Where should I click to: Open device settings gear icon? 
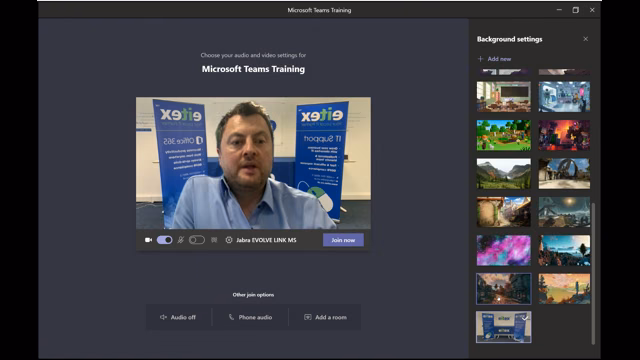coord(229,240)
